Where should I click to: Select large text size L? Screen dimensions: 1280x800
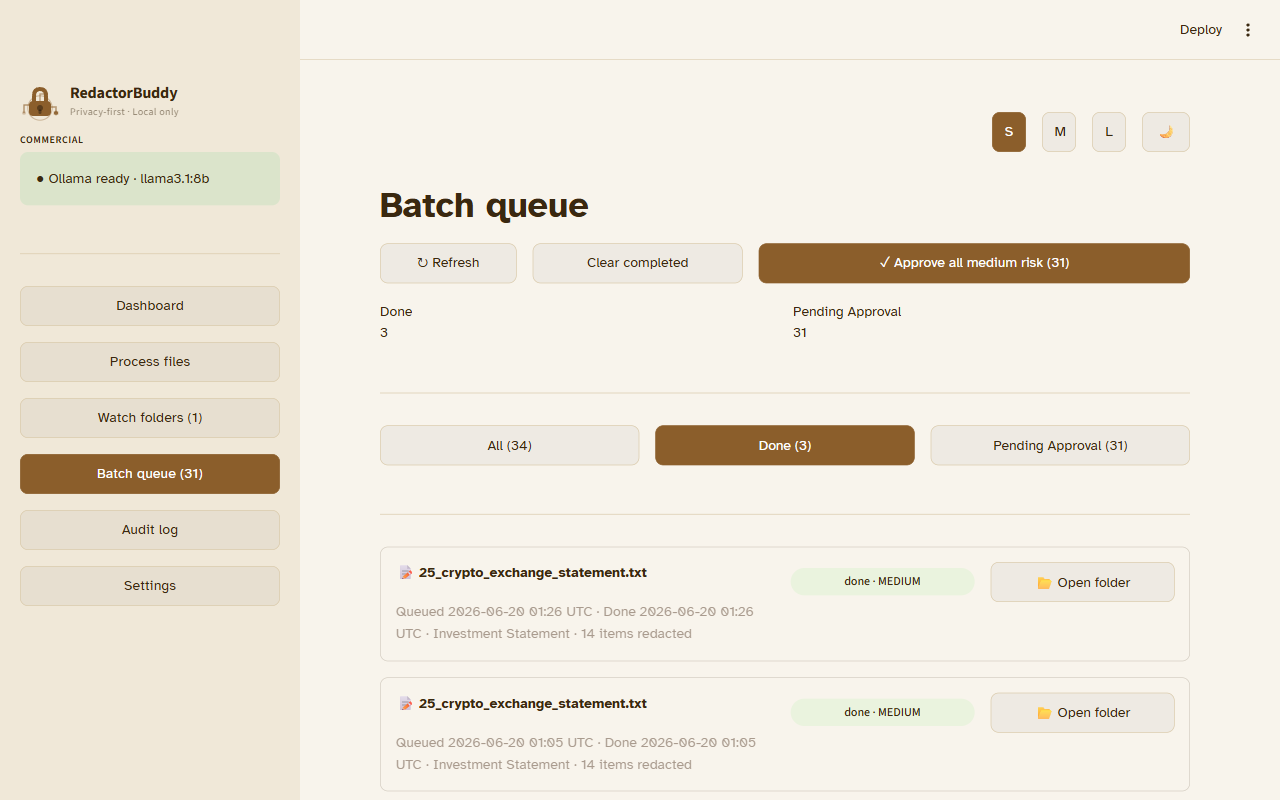point(1109,132)
